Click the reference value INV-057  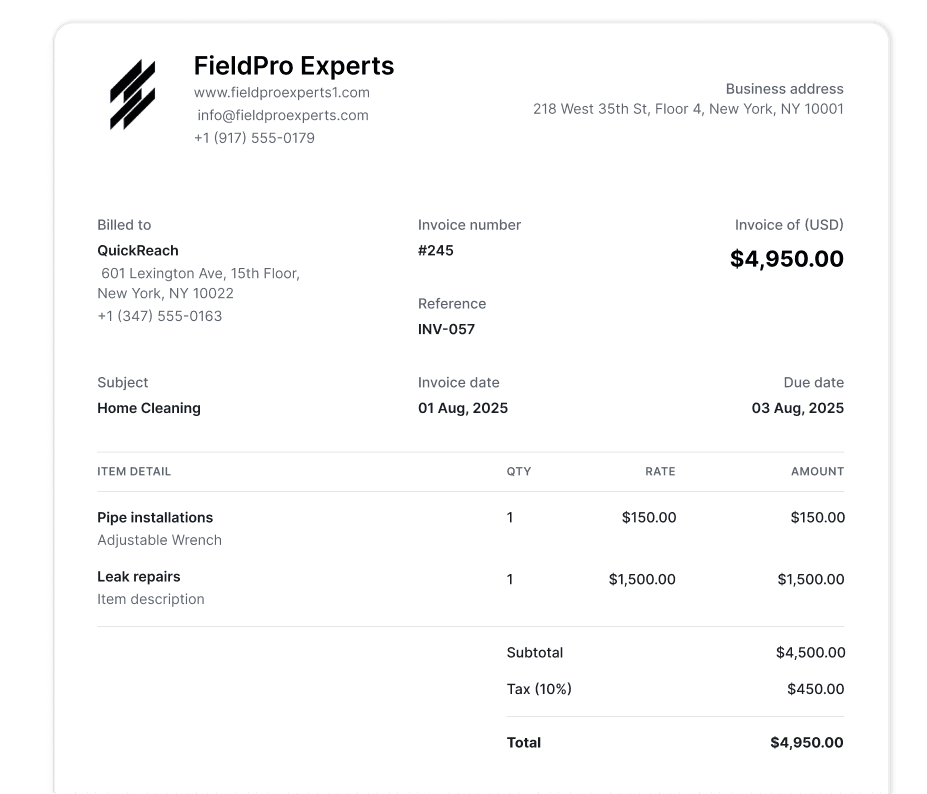pos(446,329)
